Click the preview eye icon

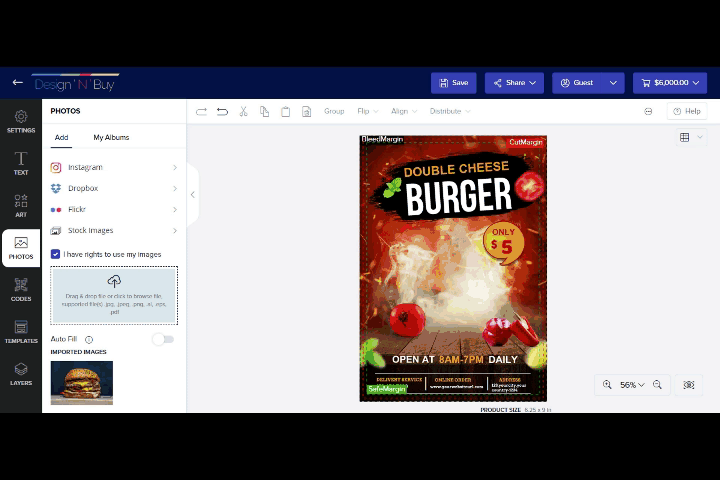point(688,384)
